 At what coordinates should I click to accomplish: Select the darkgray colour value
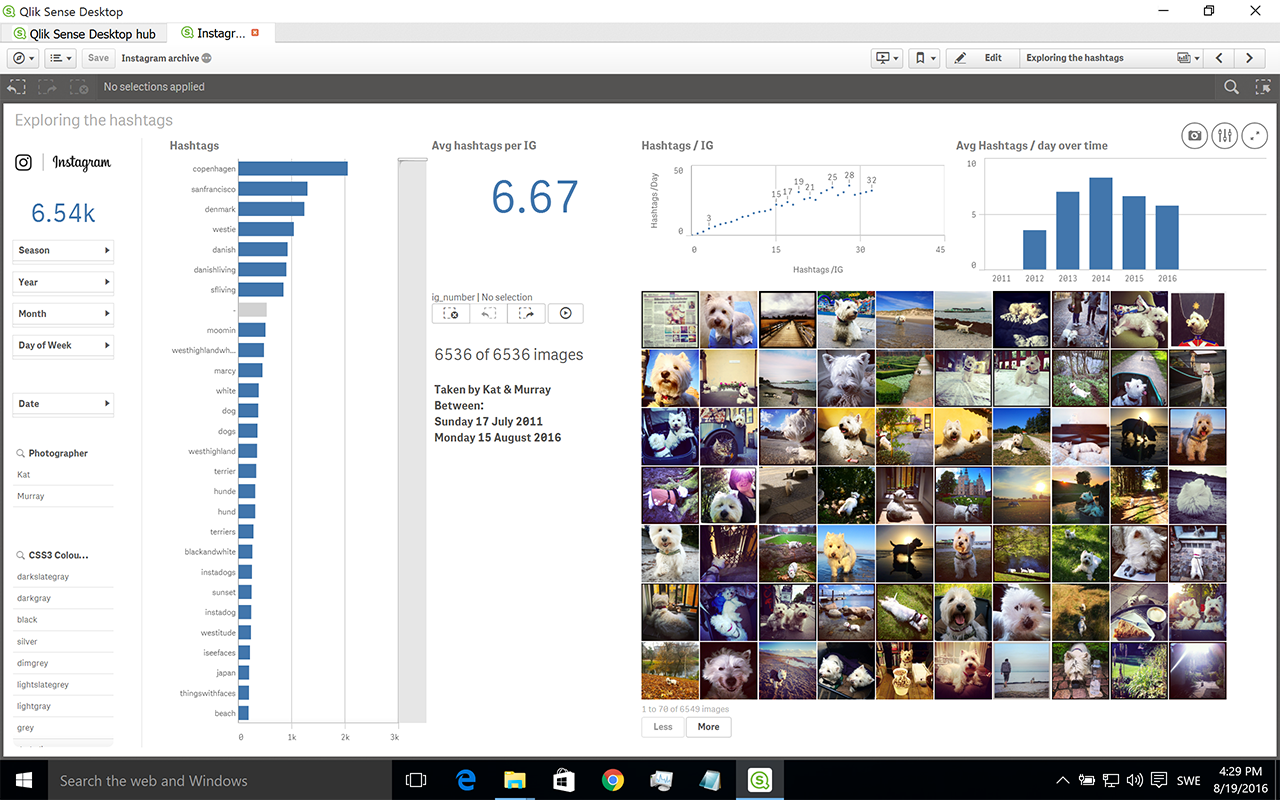click(63, 598)
